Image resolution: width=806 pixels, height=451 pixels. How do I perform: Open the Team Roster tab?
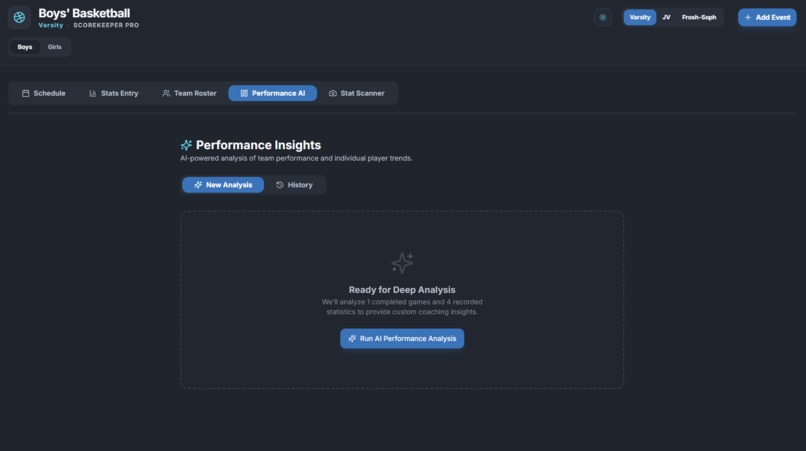click(x=189, y=93)
